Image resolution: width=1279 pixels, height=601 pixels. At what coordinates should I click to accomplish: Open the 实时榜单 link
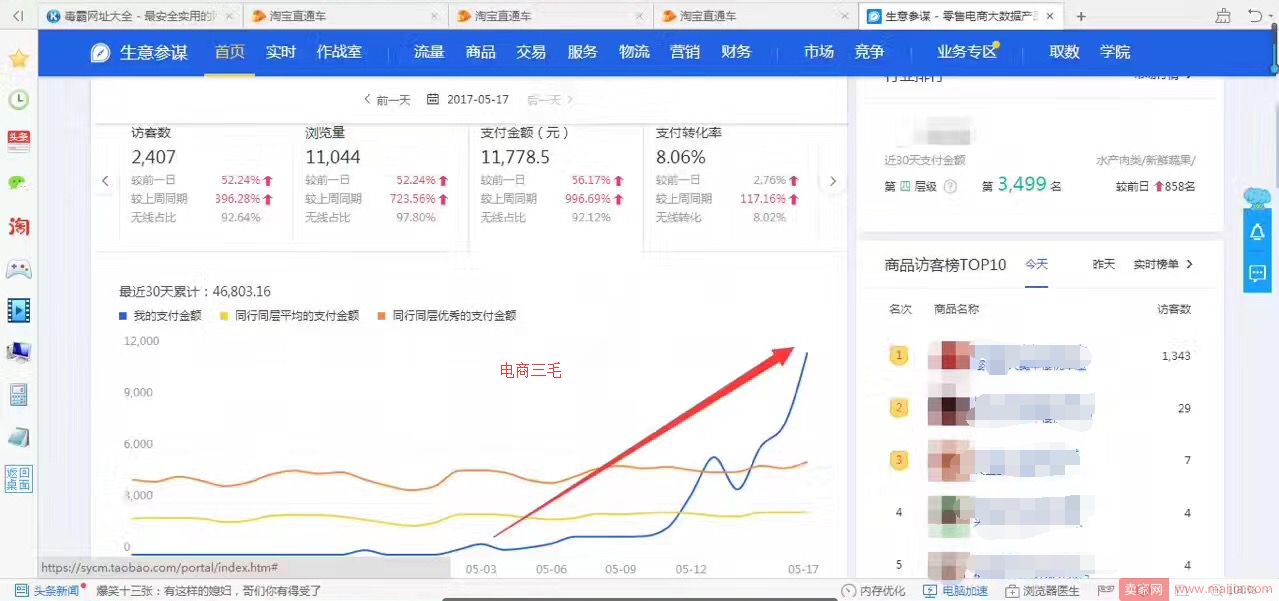[x=1163, y=264]
